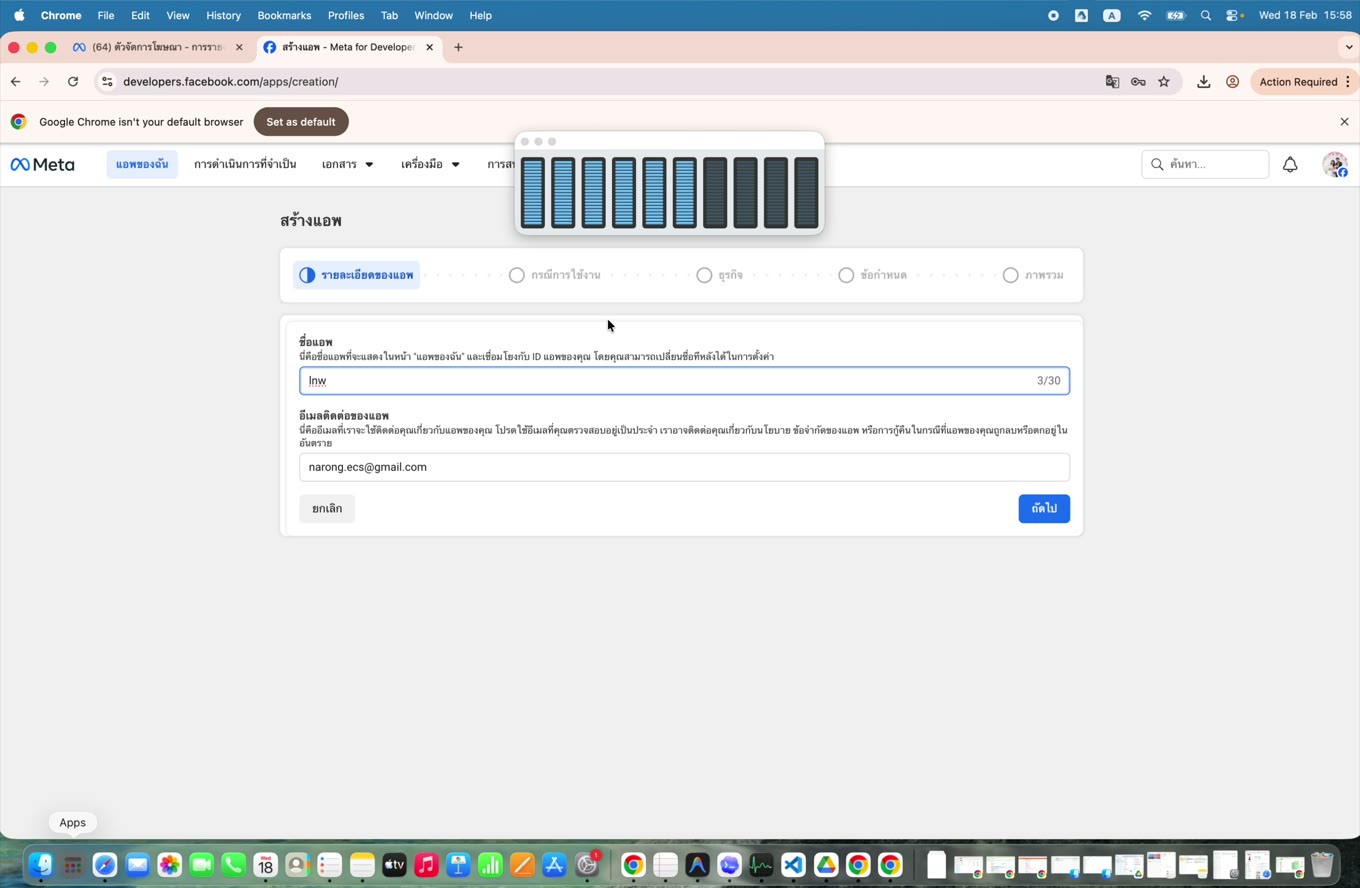The width and height of the screenshot is (1360, 888).
Task: Bookmark page with the star icon
Action: (x=1164, y=82)
